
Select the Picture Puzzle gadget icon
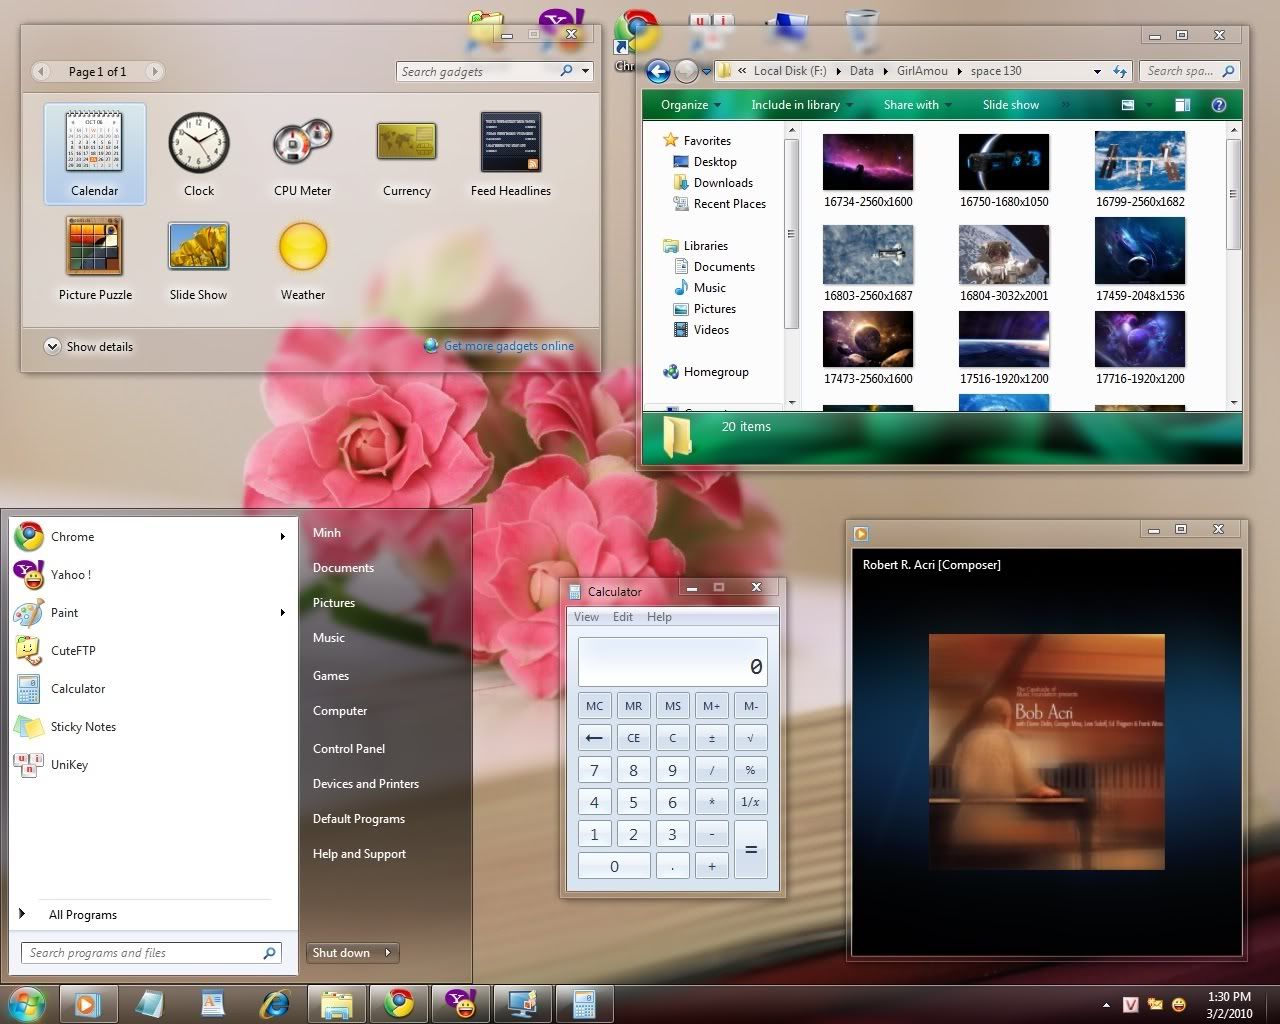coord(95,246)
